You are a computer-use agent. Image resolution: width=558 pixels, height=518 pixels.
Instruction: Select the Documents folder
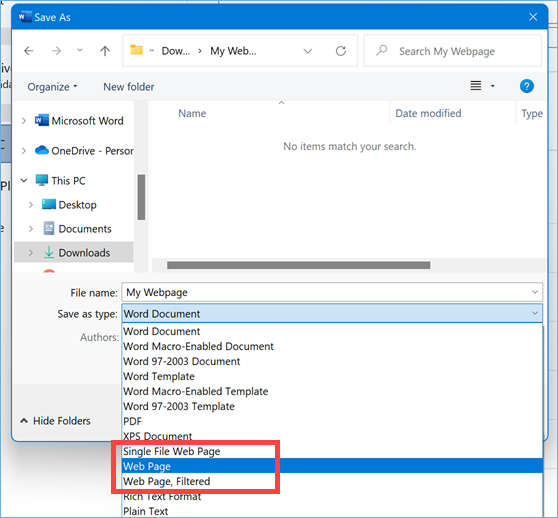tap(77, 228)
